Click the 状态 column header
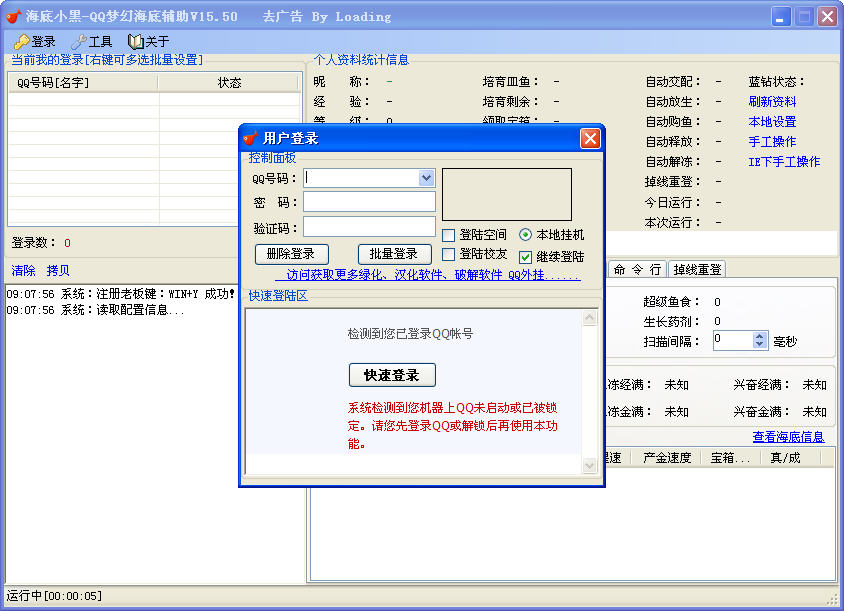Screen dimensions: 844x611 [x=228, y=82]
